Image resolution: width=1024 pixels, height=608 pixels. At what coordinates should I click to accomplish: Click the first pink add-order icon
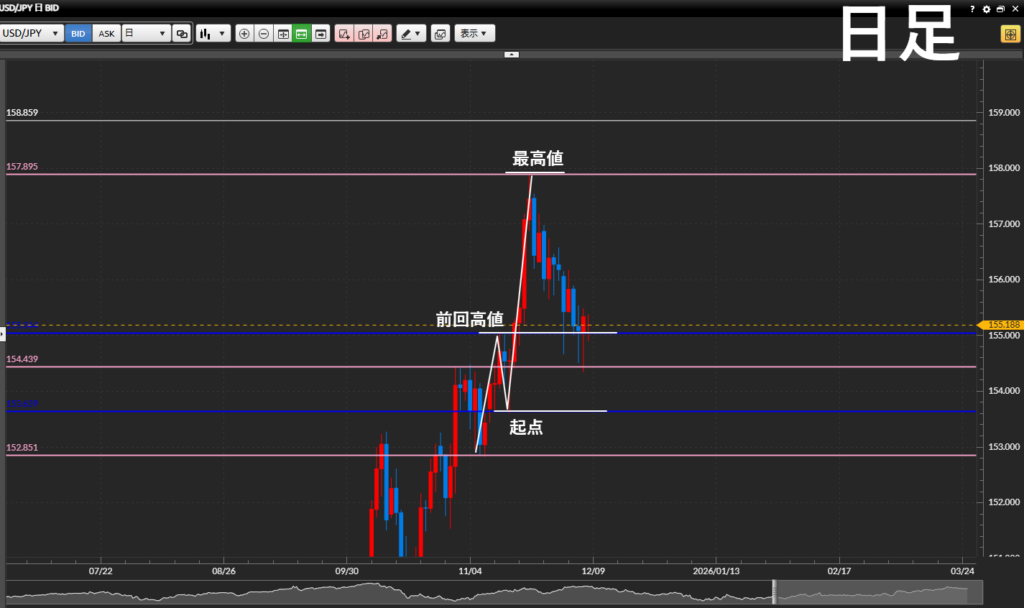(x=344, y=33)
